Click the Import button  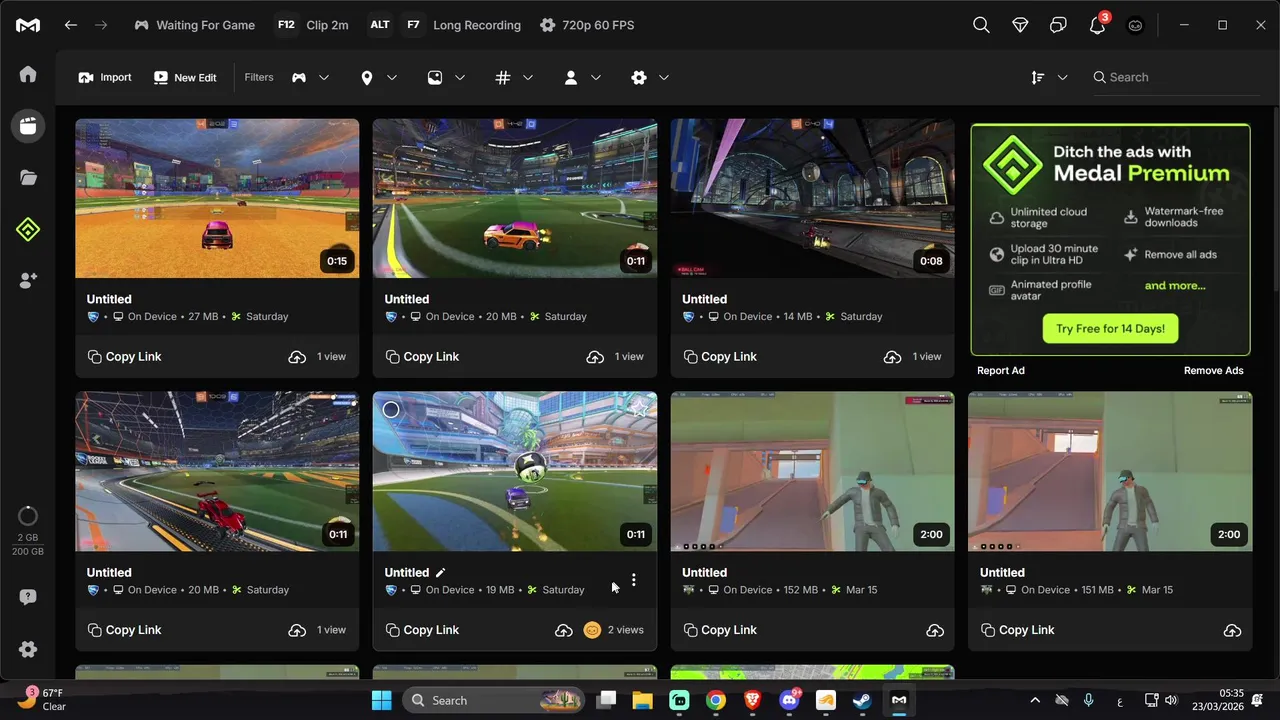point(105,77)
